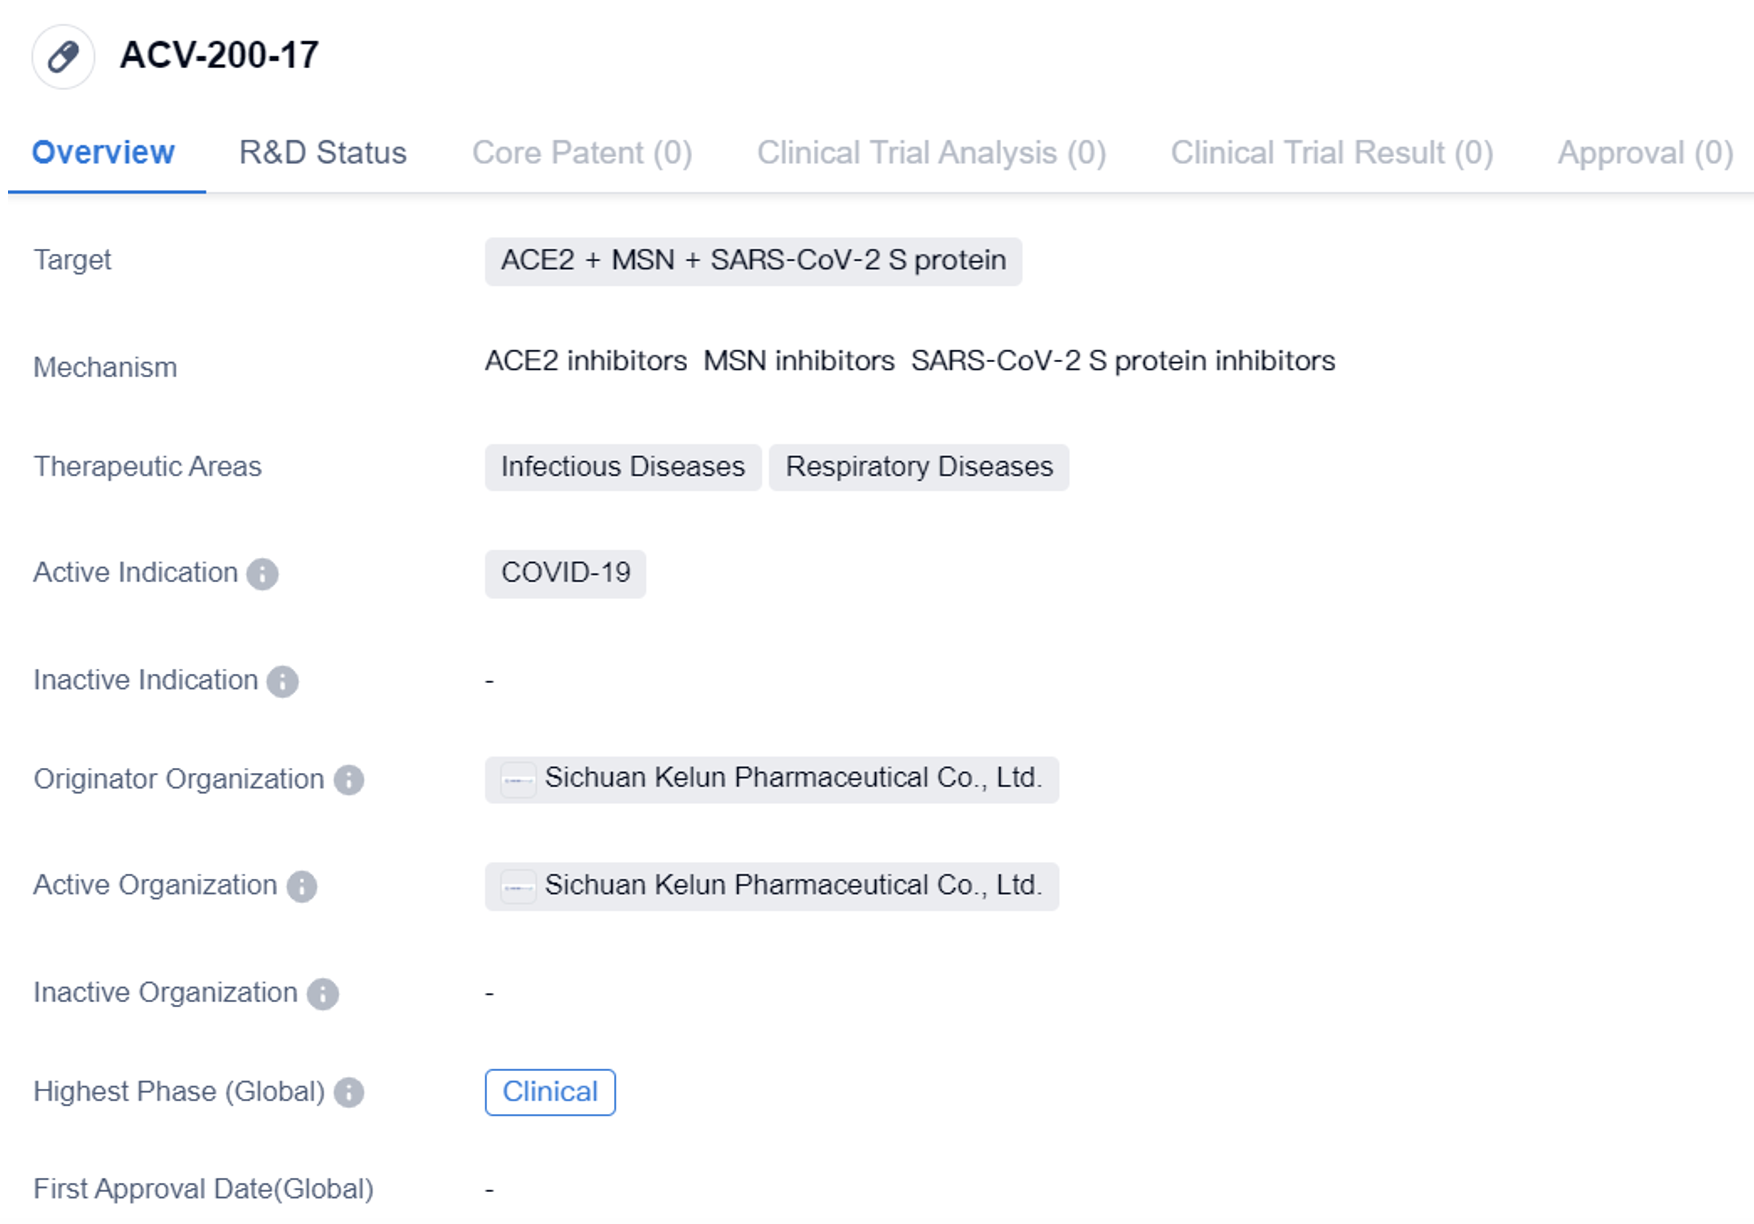Click the pill drug icon beside ACV-200-17
Image resolution: width=1754 pixels, height=1224 pixels.
click(x=63, y=56)
